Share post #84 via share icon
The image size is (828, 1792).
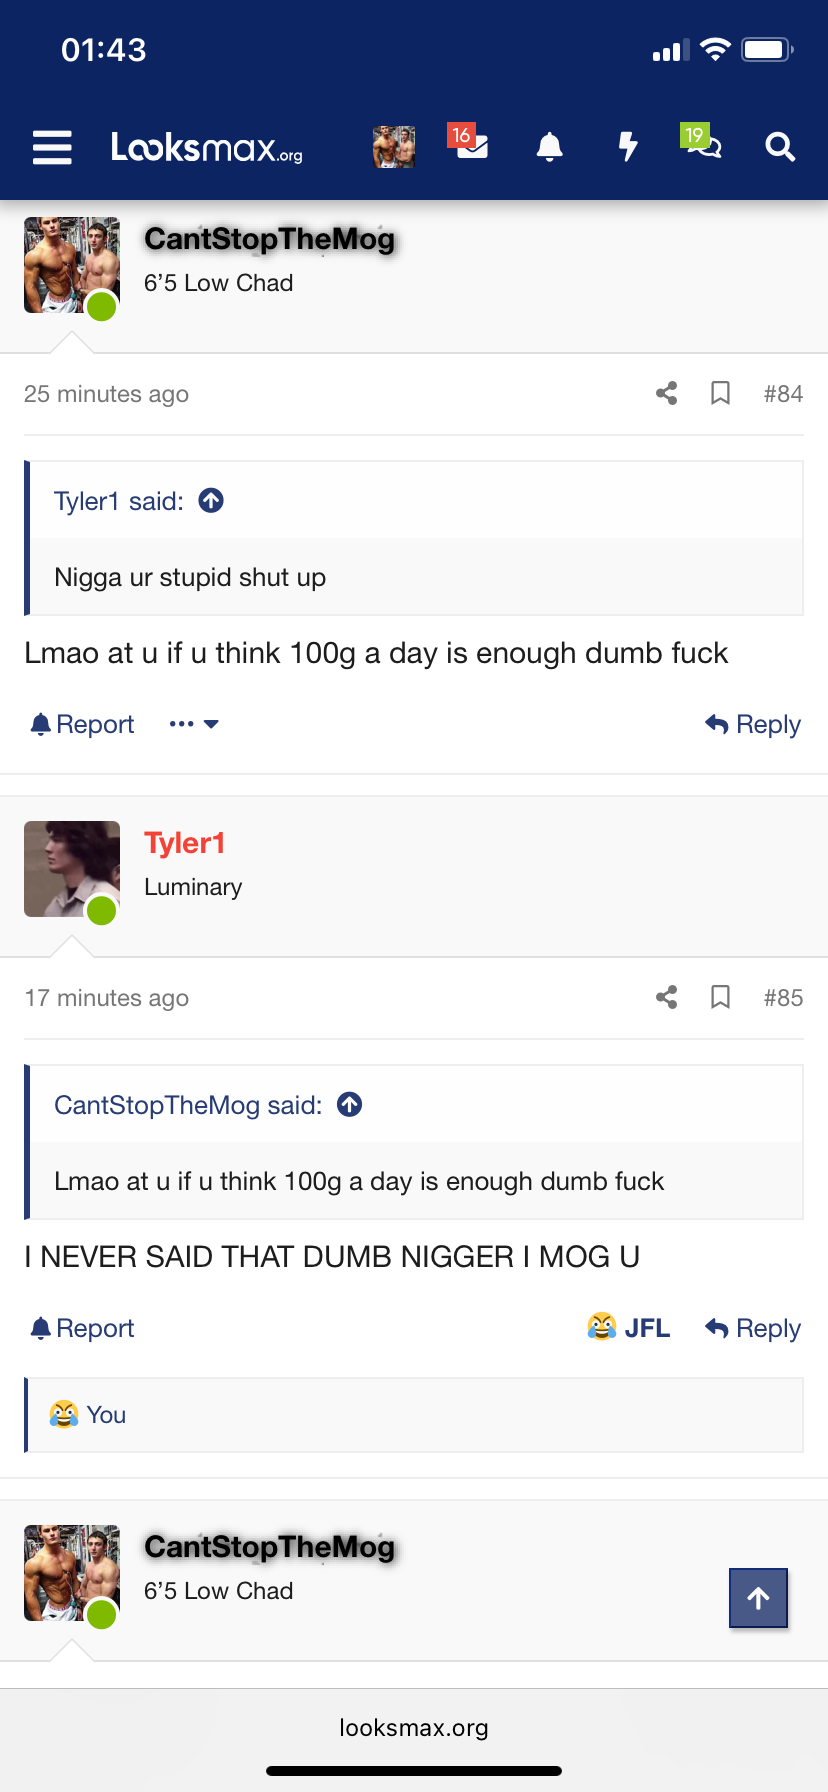tap(667, 393)
